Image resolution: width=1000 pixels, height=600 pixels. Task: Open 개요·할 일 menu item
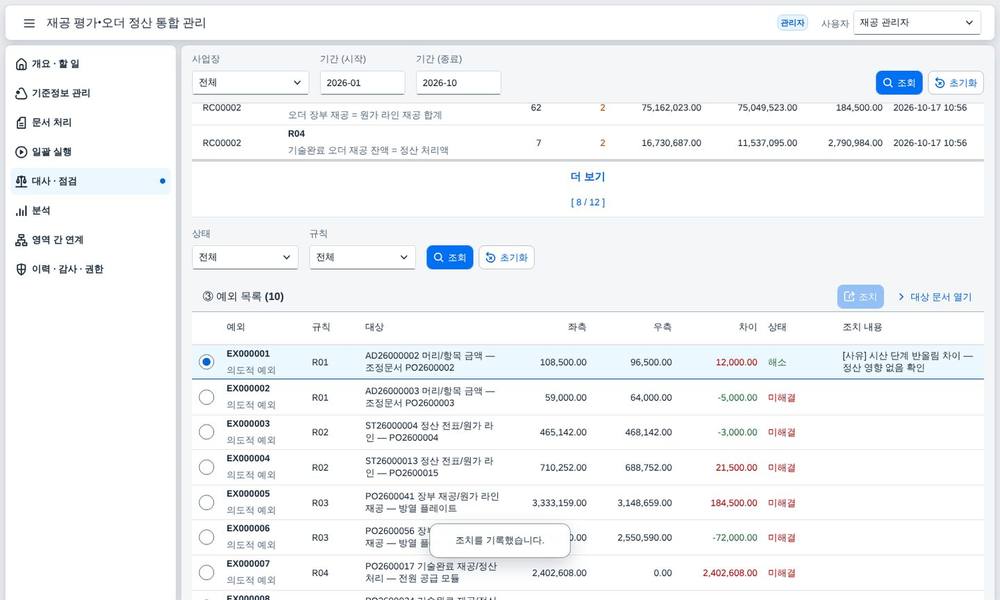coord(91,64)
